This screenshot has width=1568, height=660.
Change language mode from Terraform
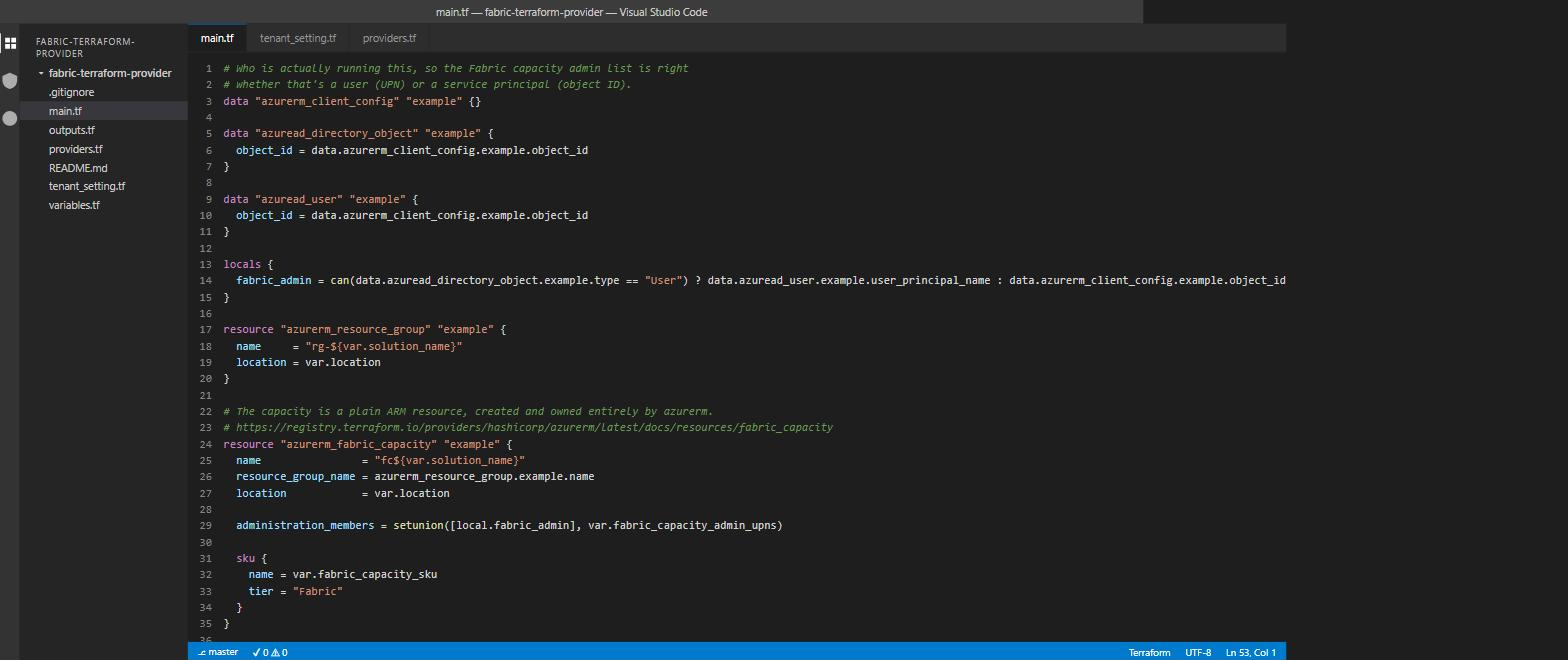point(1149,652)
